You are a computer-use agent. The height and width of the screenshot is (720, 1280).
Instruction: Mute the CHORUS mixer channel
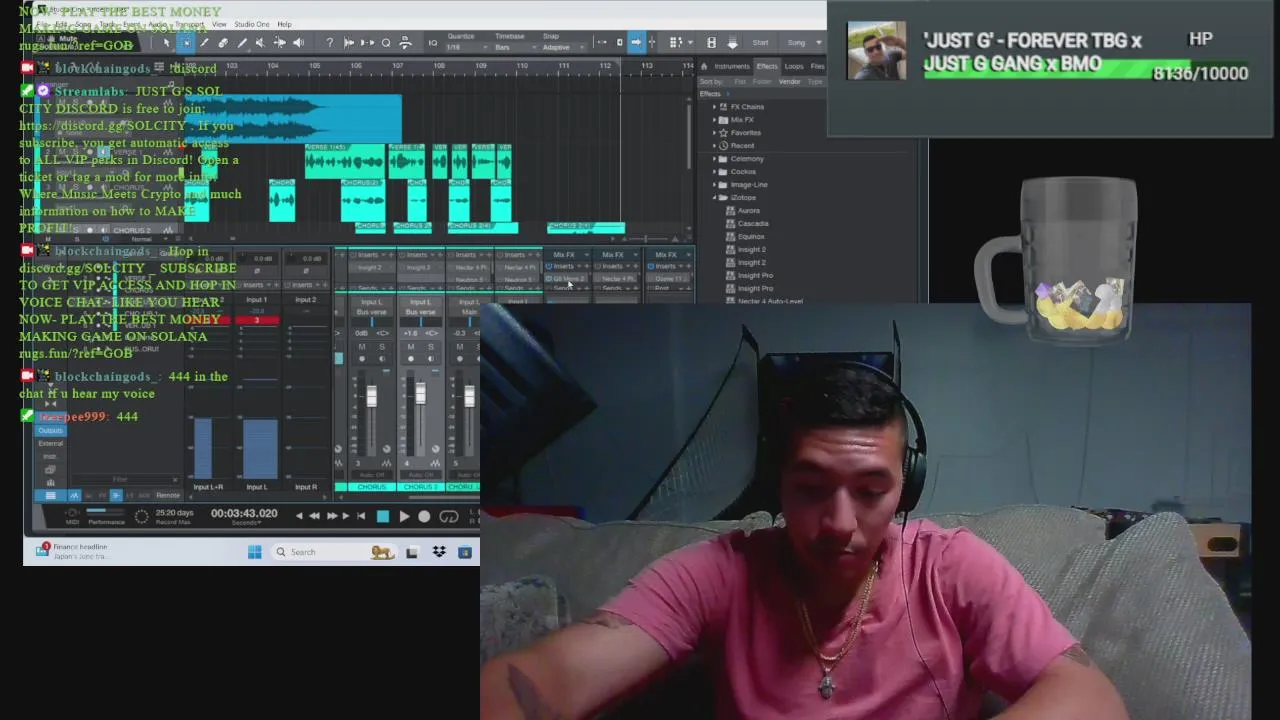pyautogui.click(x=362, y=347)
